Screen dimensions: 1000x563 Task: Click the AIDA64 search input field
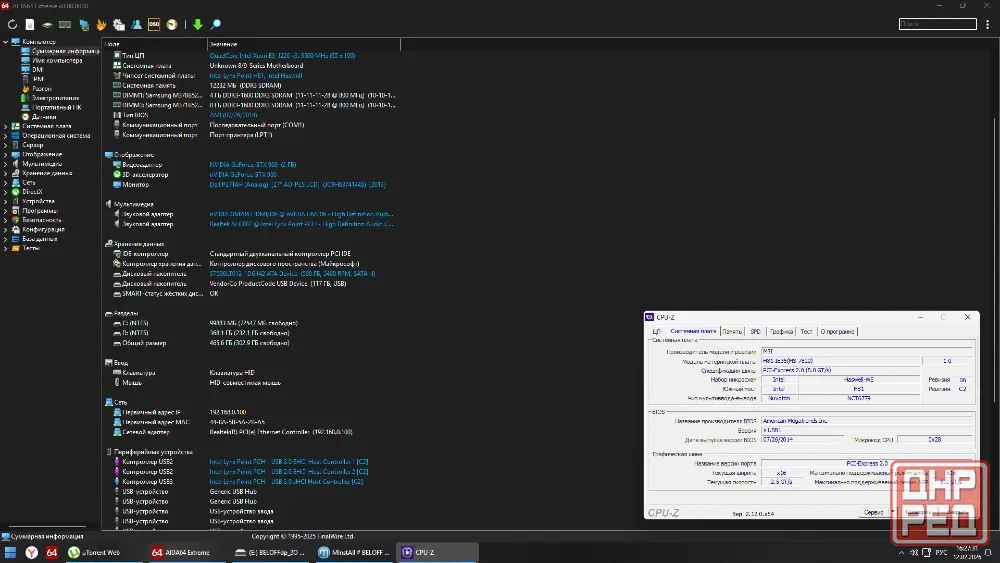[938, 24]
